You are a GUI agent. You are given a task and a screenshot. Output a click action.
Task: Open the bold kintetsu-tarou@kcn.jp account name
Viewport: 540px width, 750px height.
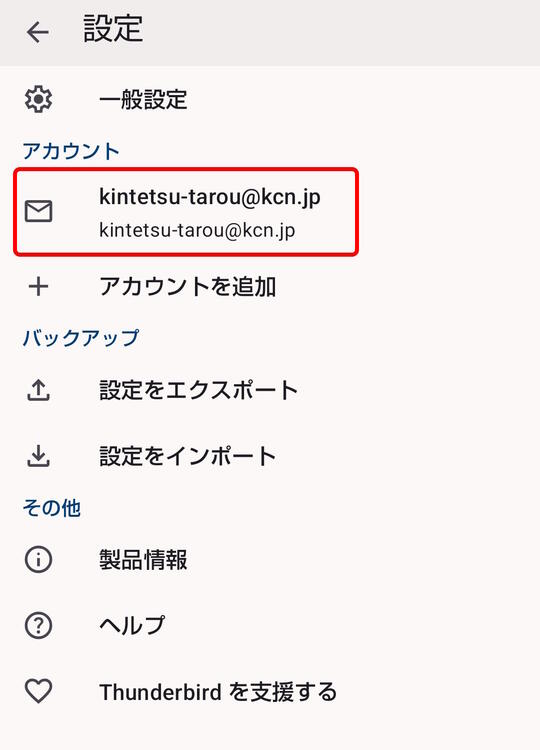click(209, 197)
